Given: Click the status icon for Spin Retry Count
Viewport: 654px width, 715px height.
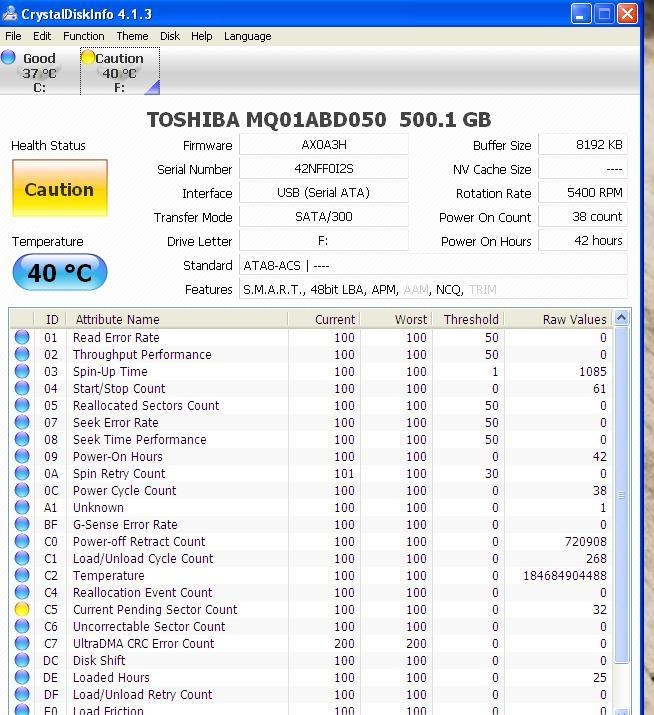Looking at the screenshot, I should tap(22, 473).
